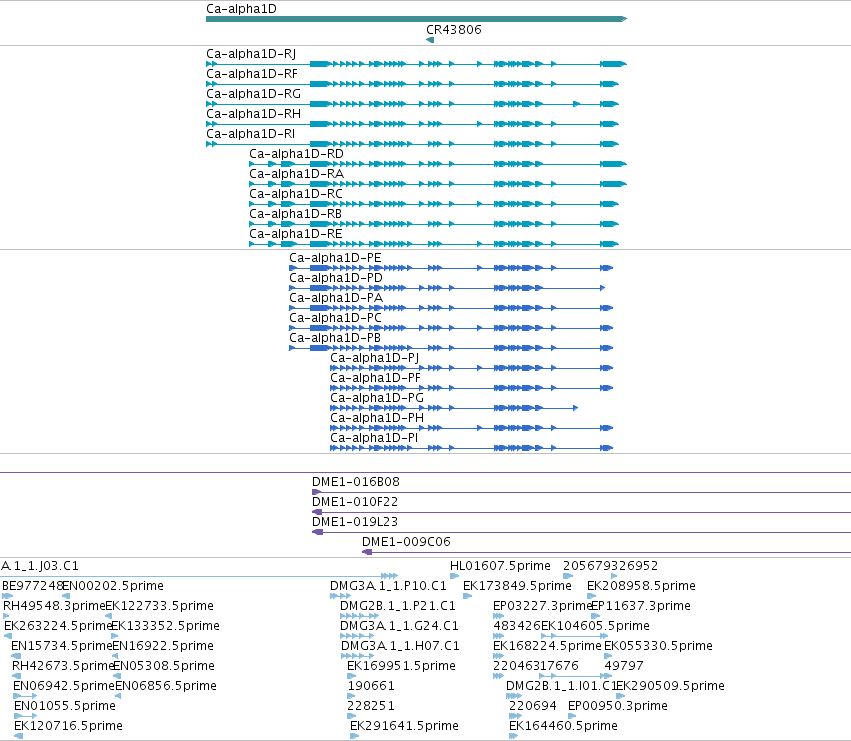Select the Ca-alpha1D-PE protein label

tap(335, 258)
